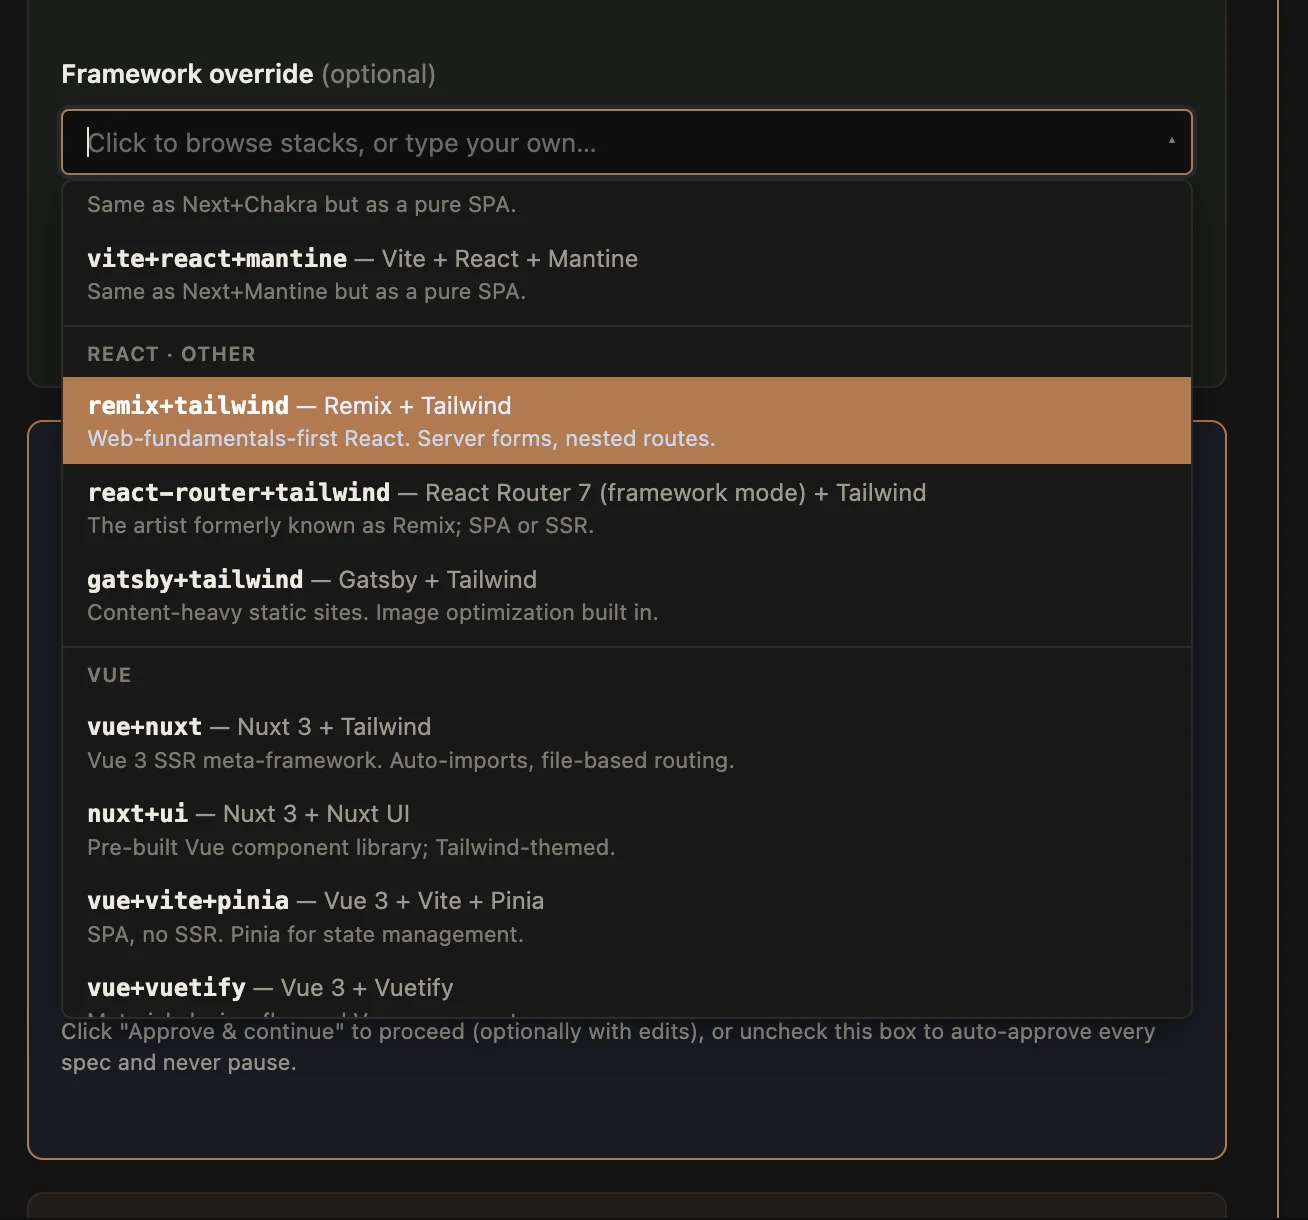1308x1220 pixels.
Task: Select the vite+react+mantine option
Action: [626, 274]
